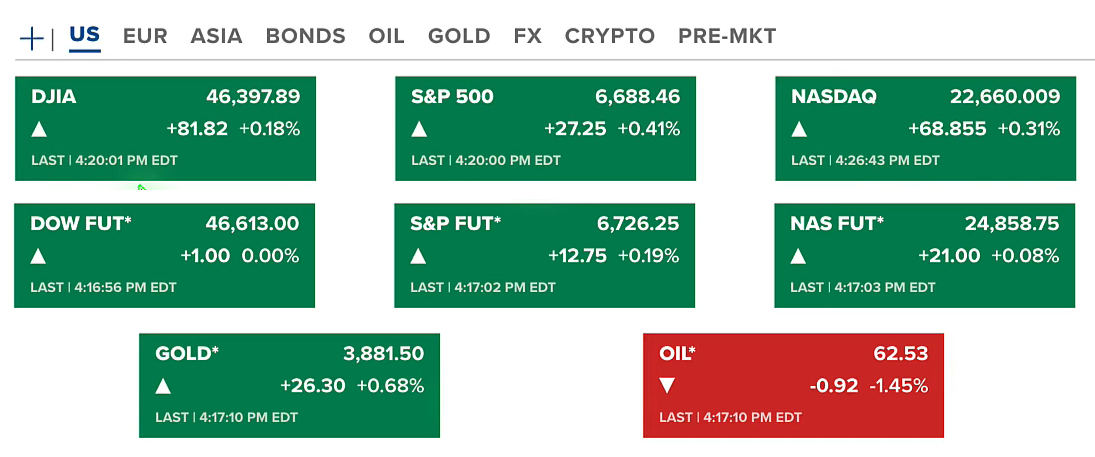The image size is (1095, 457).
Task: Open the DJIA quote link
Action: [x=54, y=97]
